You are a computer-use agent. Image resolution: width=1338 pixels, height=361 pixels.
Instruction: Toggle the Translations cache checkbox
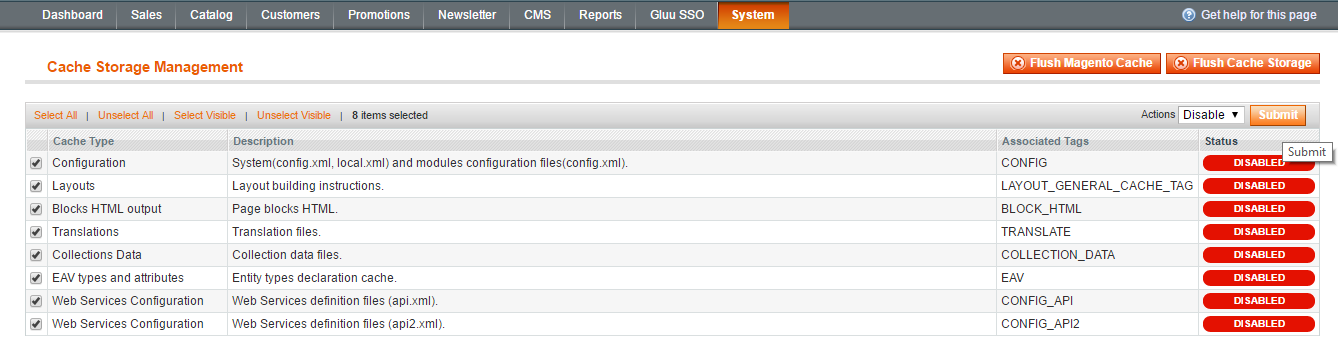[36, 232]
